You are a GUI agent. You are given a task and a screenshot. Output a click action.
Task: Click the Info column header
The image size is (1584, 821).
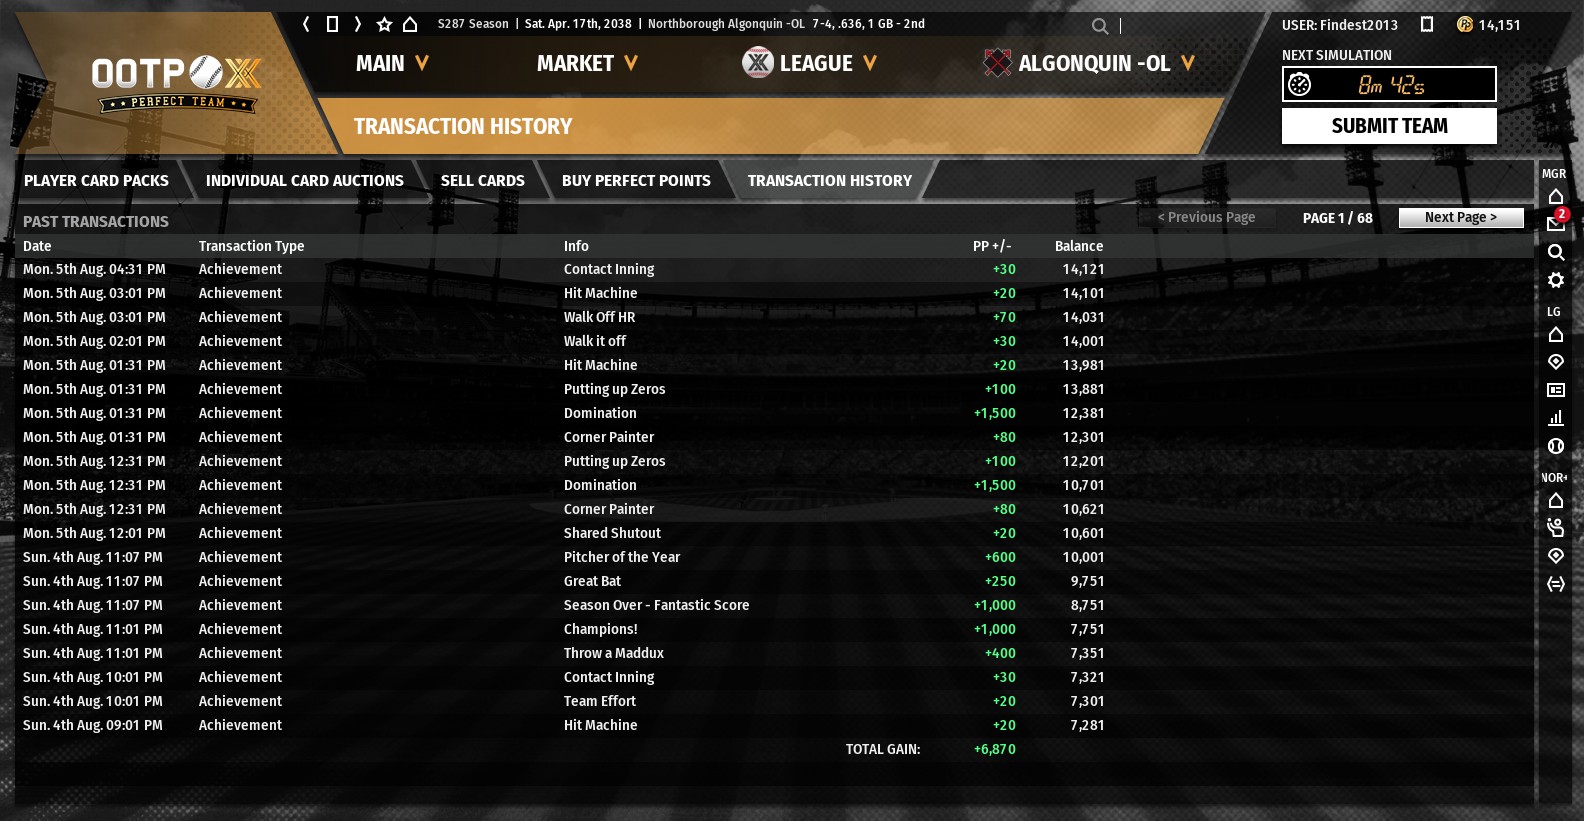point(576,246)
